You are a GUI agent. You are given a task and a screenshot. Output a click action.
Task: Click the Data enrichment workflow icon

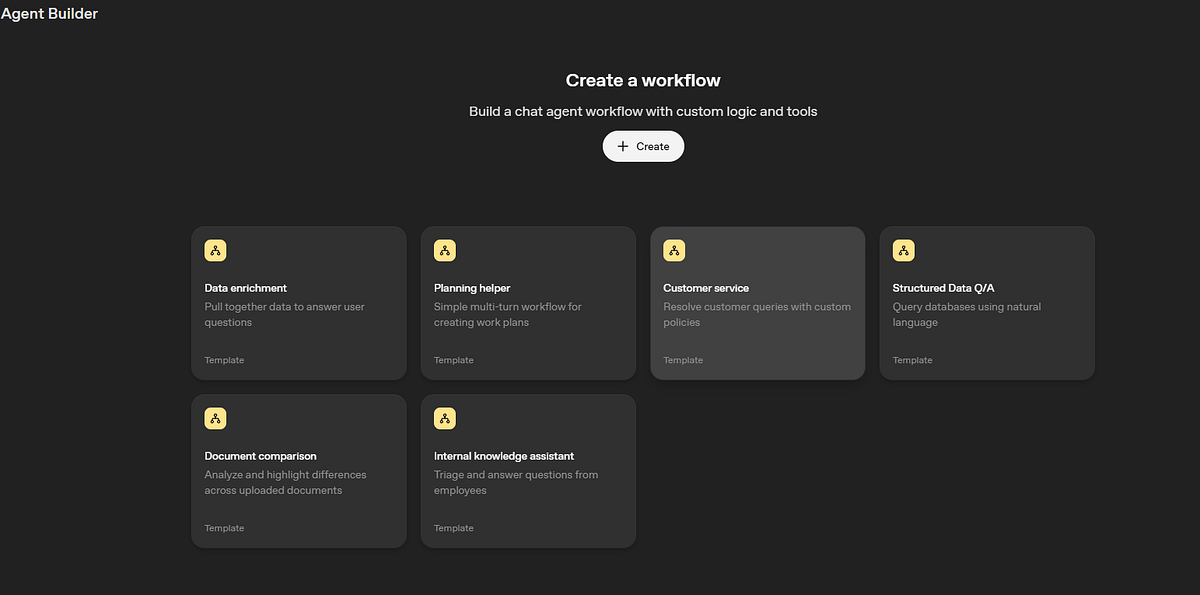pyautogui.click(x=215, y=251)
